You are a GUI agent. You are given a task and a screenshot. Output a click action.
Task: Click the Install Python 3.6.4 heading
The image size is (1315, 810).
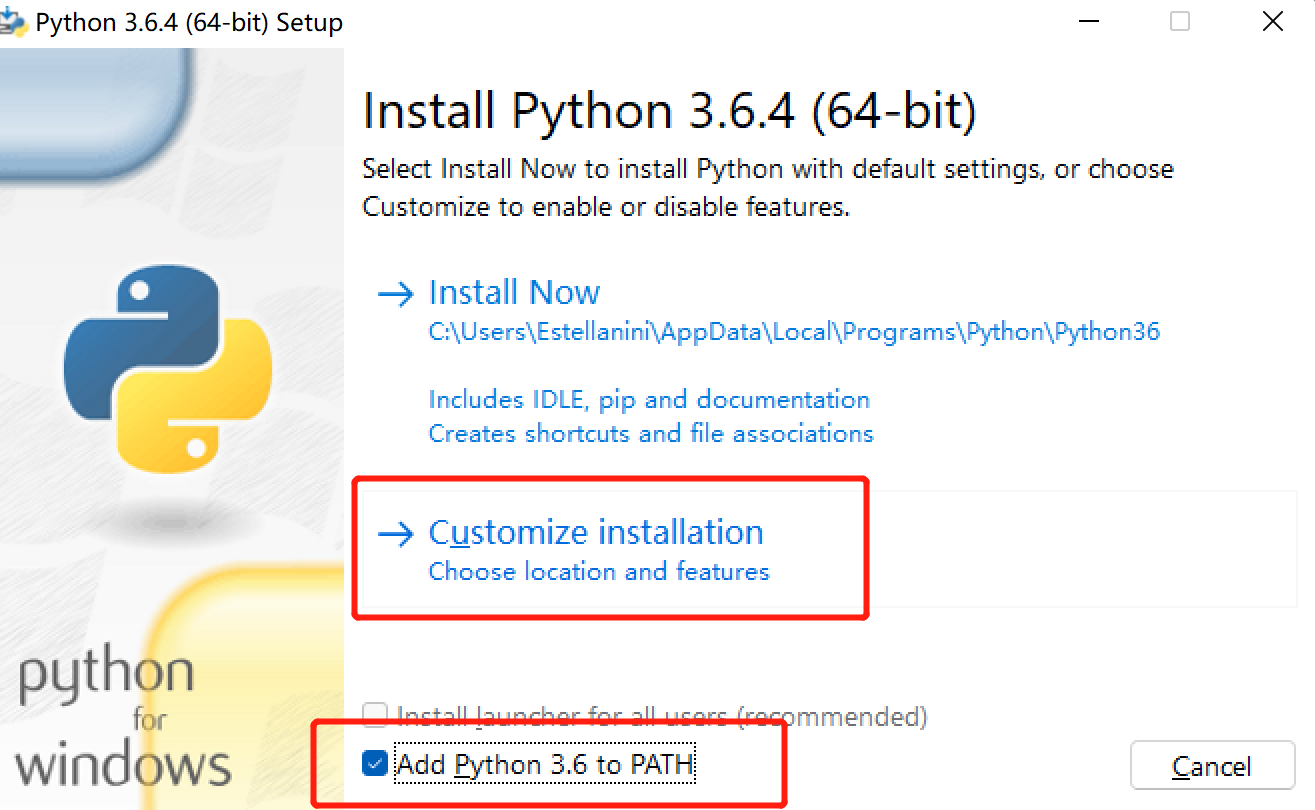pyautogui.click(x=668, y=110)
